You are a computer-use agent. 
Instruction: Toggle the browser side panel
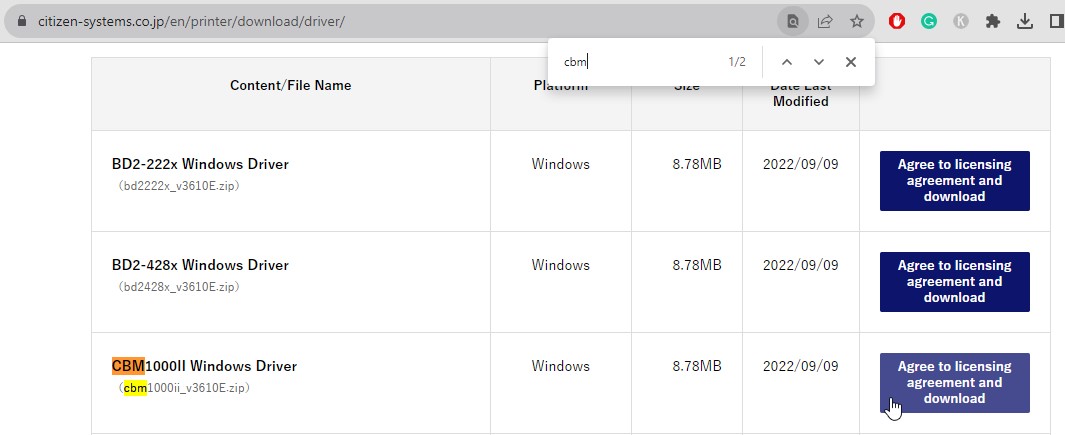point(1056,21)
